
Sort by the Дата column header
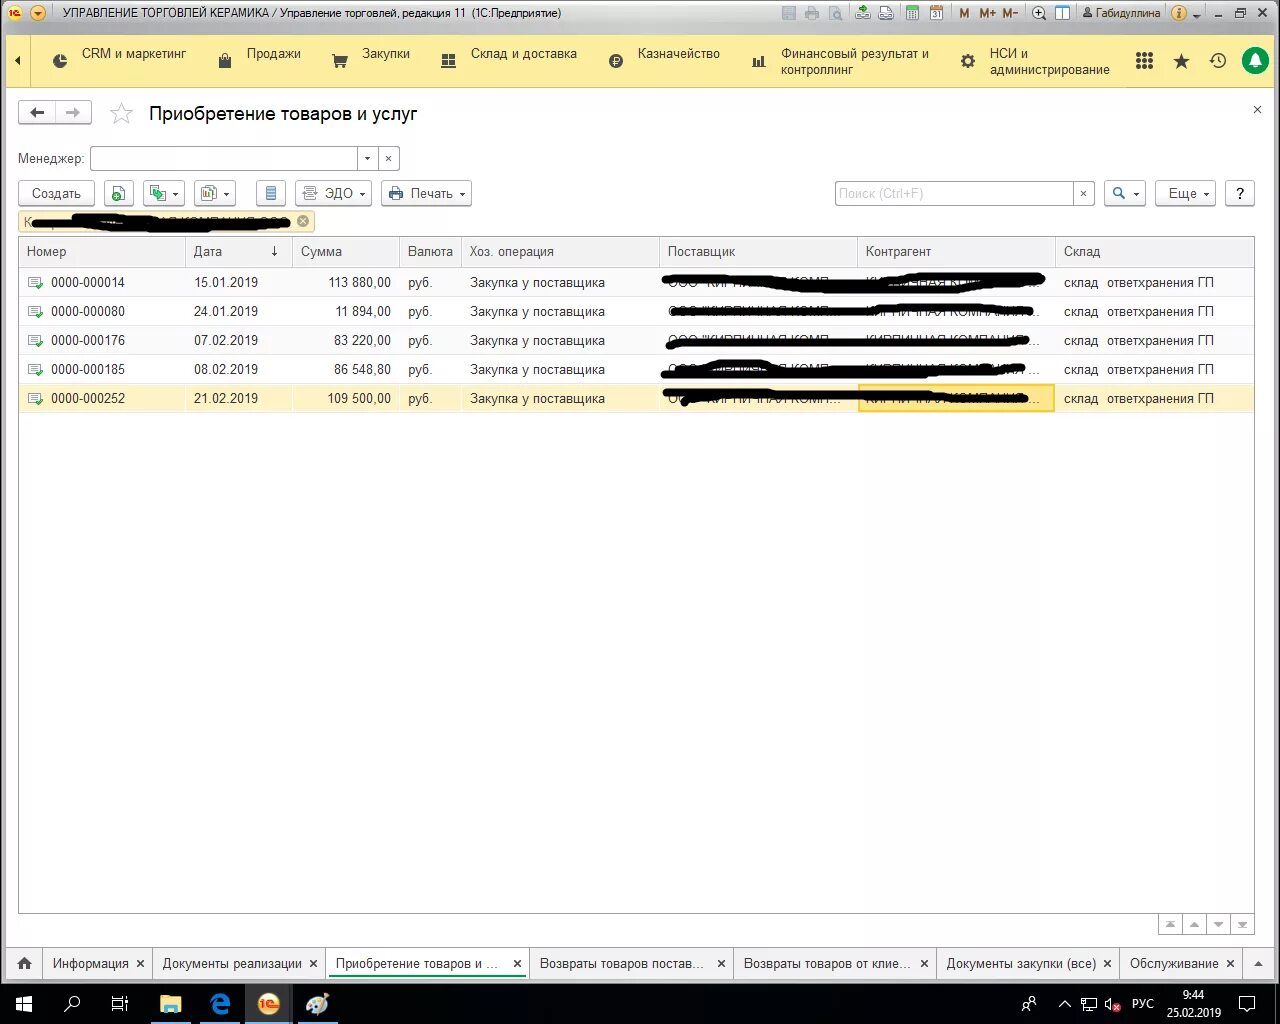coord(238,251)
